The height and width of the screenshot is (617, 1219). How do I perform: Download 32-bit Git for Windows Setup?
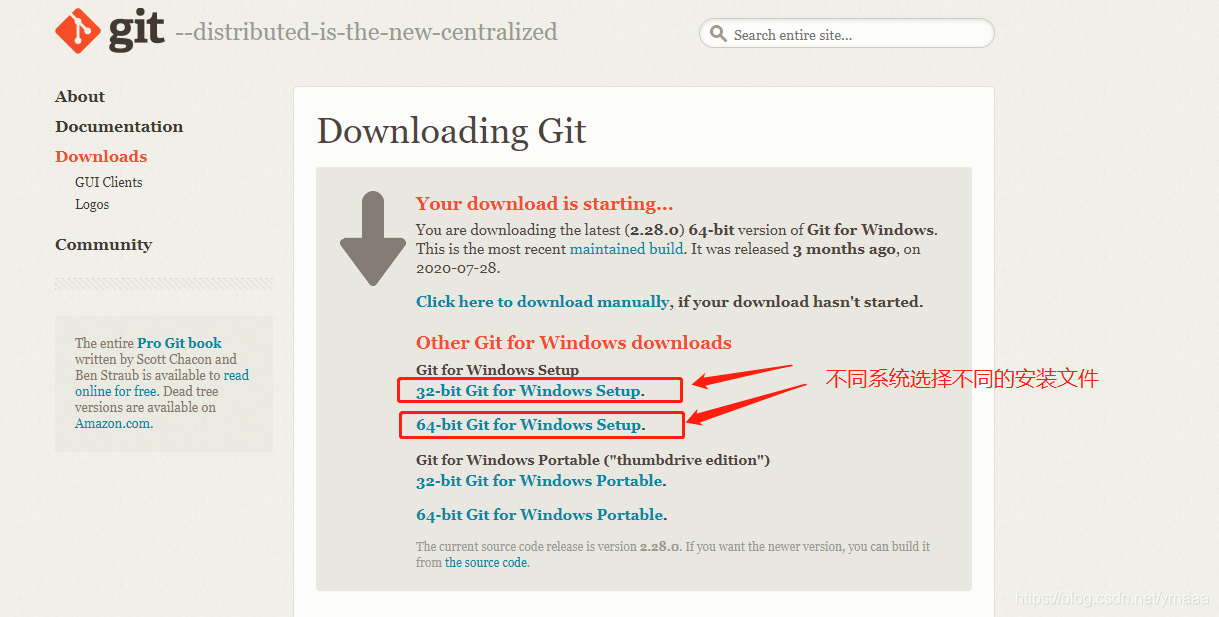[530, 390]
